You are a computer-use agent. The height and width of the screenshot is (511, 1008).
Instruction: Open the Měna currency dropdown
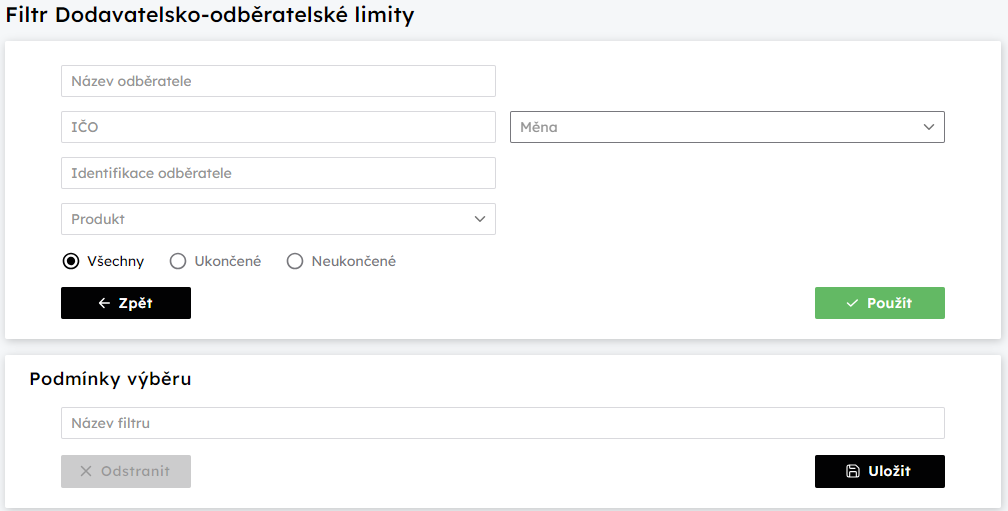click(727, 127)
